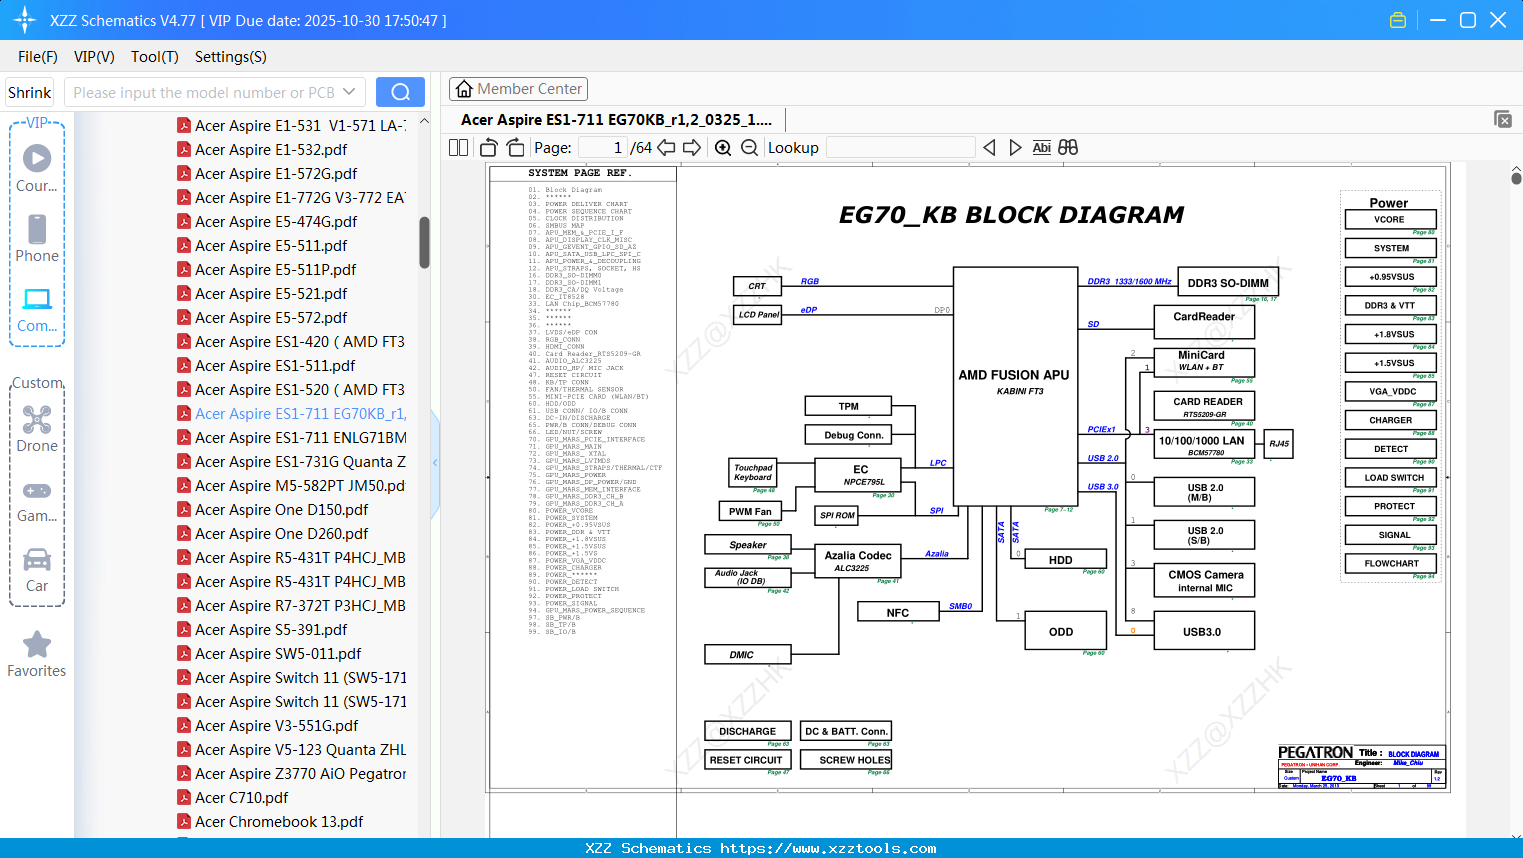
Task: Select highlighted Acer Aspire ES1-711 EG70KB file
Action: [291, 413]
